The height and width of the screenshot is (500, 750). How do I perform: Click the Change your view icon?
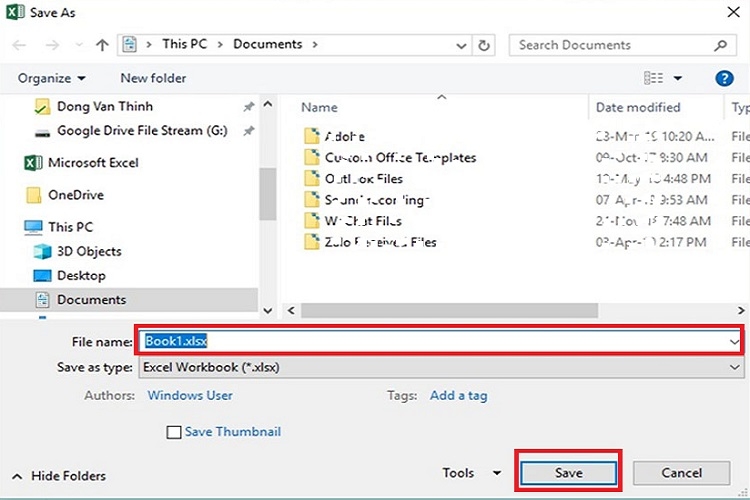(x=654, y=78)
